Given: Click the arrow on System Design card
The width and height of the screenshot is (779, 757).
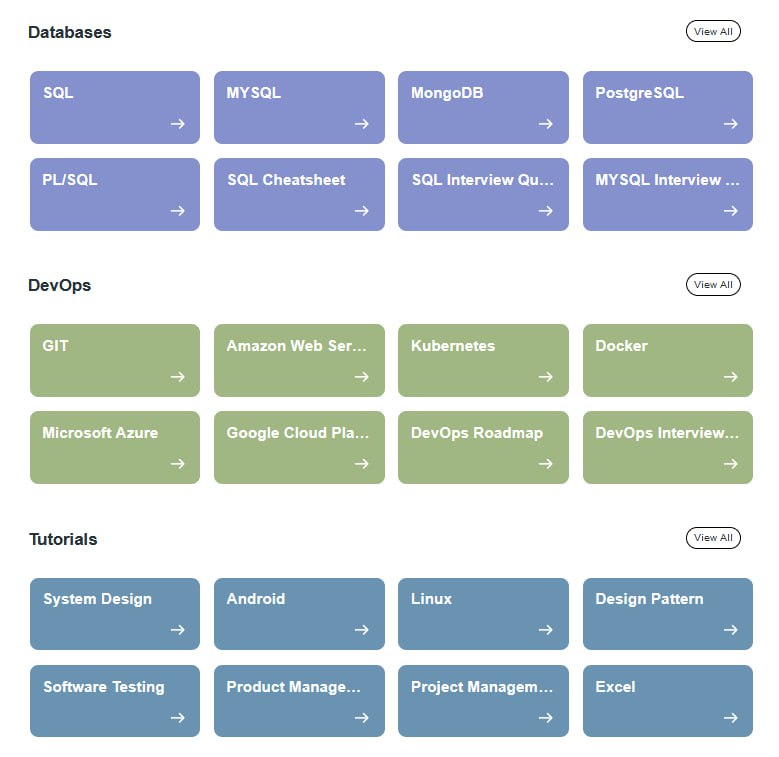Looking at the screenshot, I should click(177, 630).
